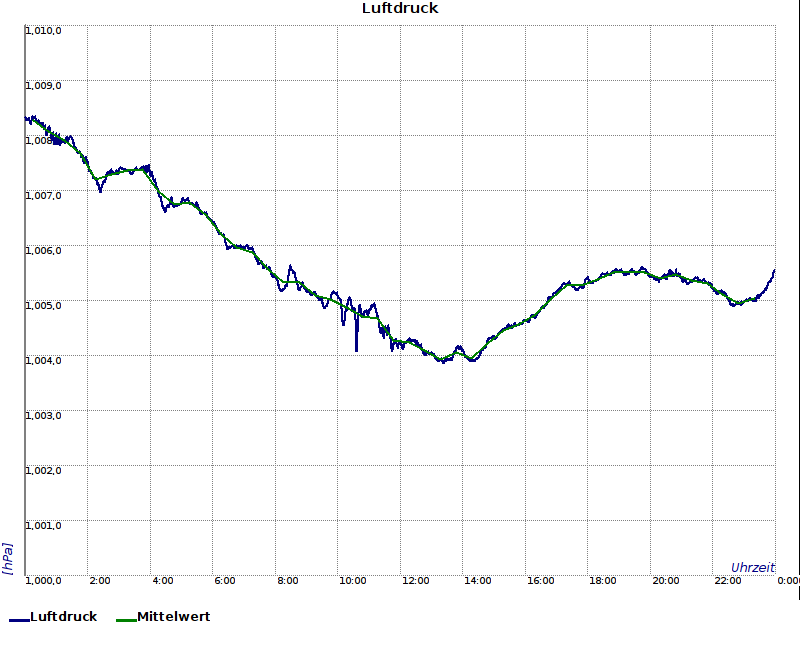Click the 1,000,0 y-axis value

point(43,581)
